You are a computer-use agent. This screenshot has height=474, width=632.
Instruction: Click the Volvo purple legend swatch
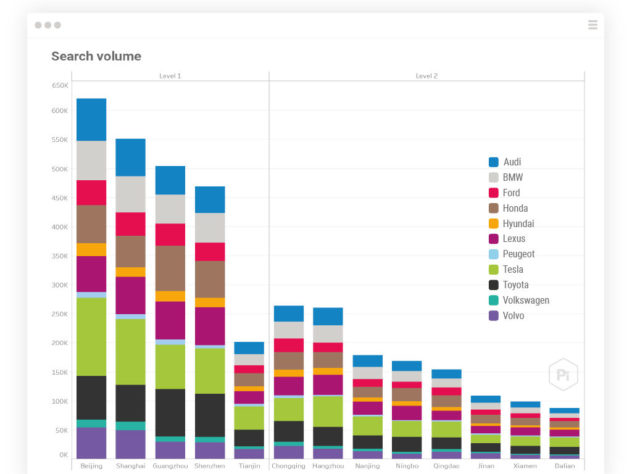[x=493, y=316]
